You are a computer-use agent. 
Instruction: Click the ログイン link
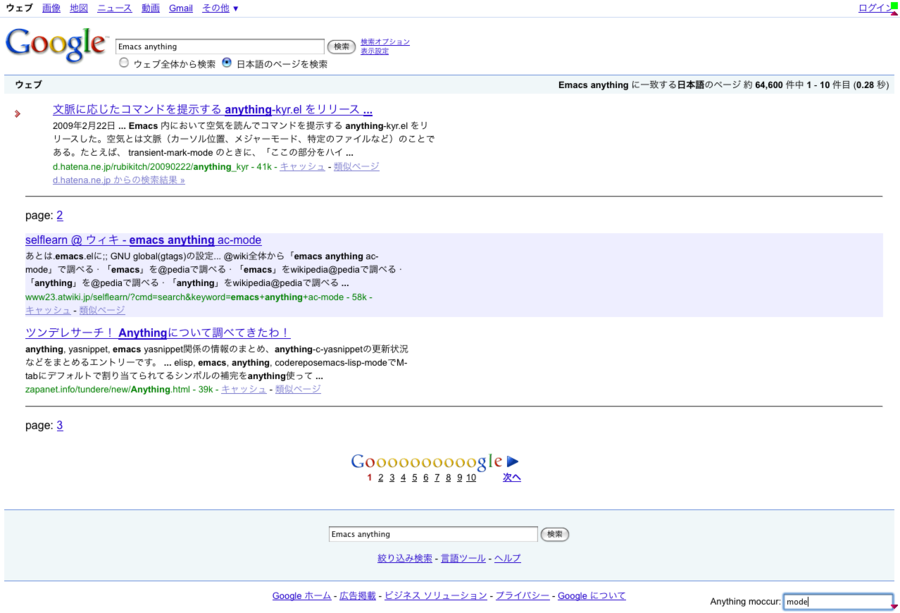pos(874,8)
